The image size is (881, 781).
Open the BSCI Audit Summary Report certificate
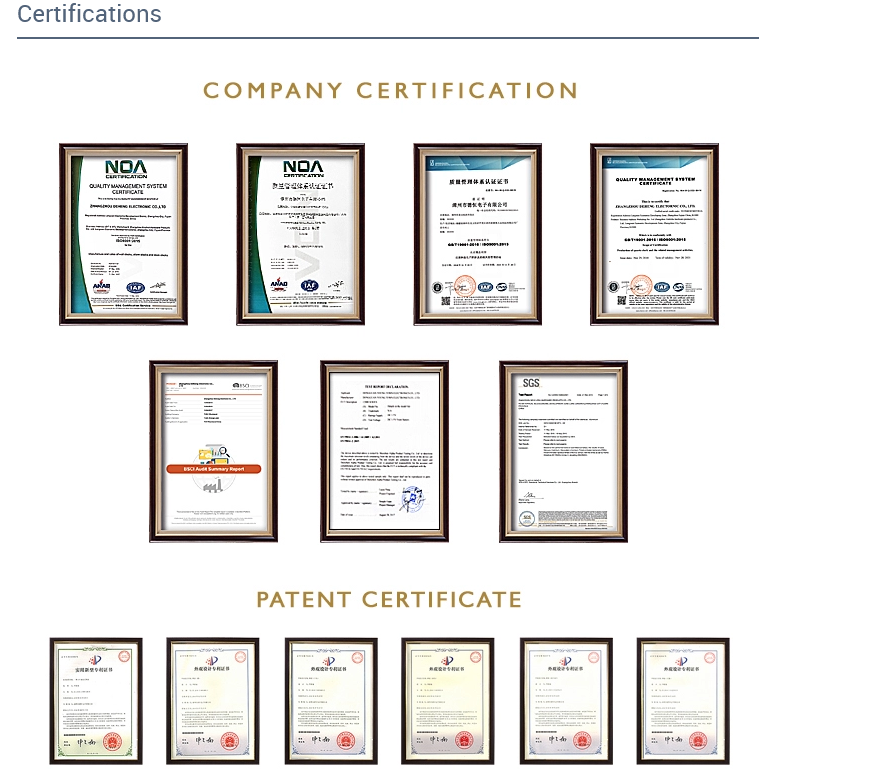213,451
